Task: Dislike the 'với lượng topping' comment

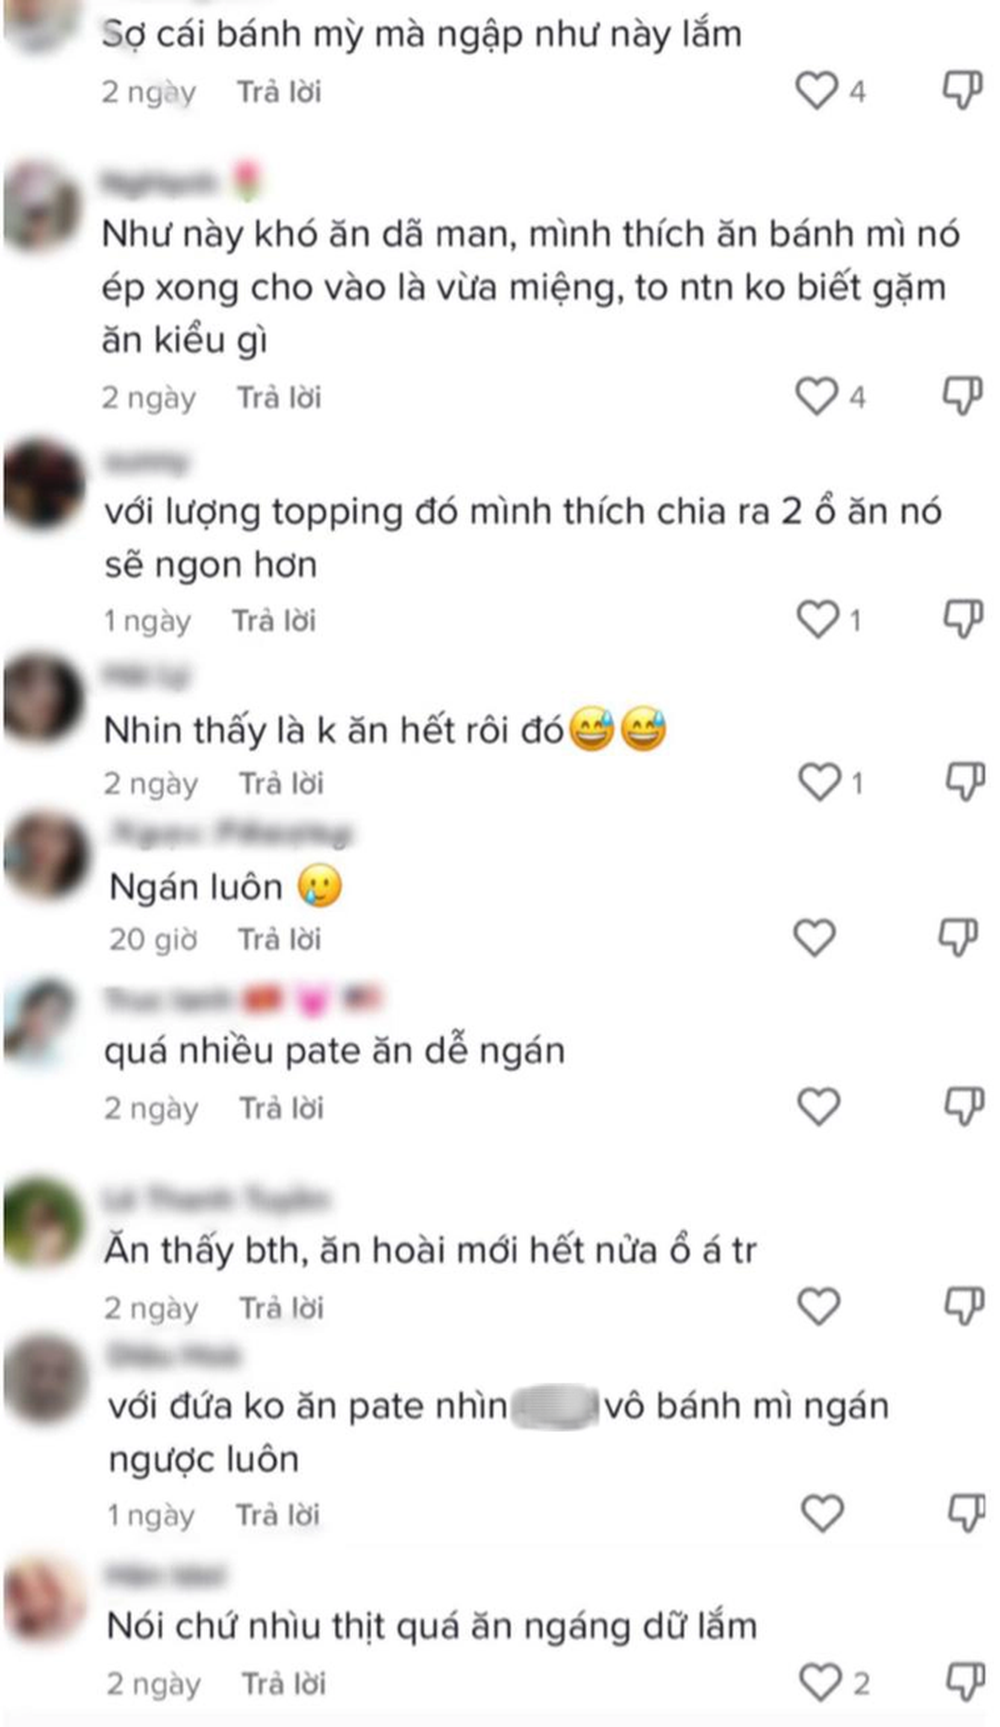Action: click(964, 619)
